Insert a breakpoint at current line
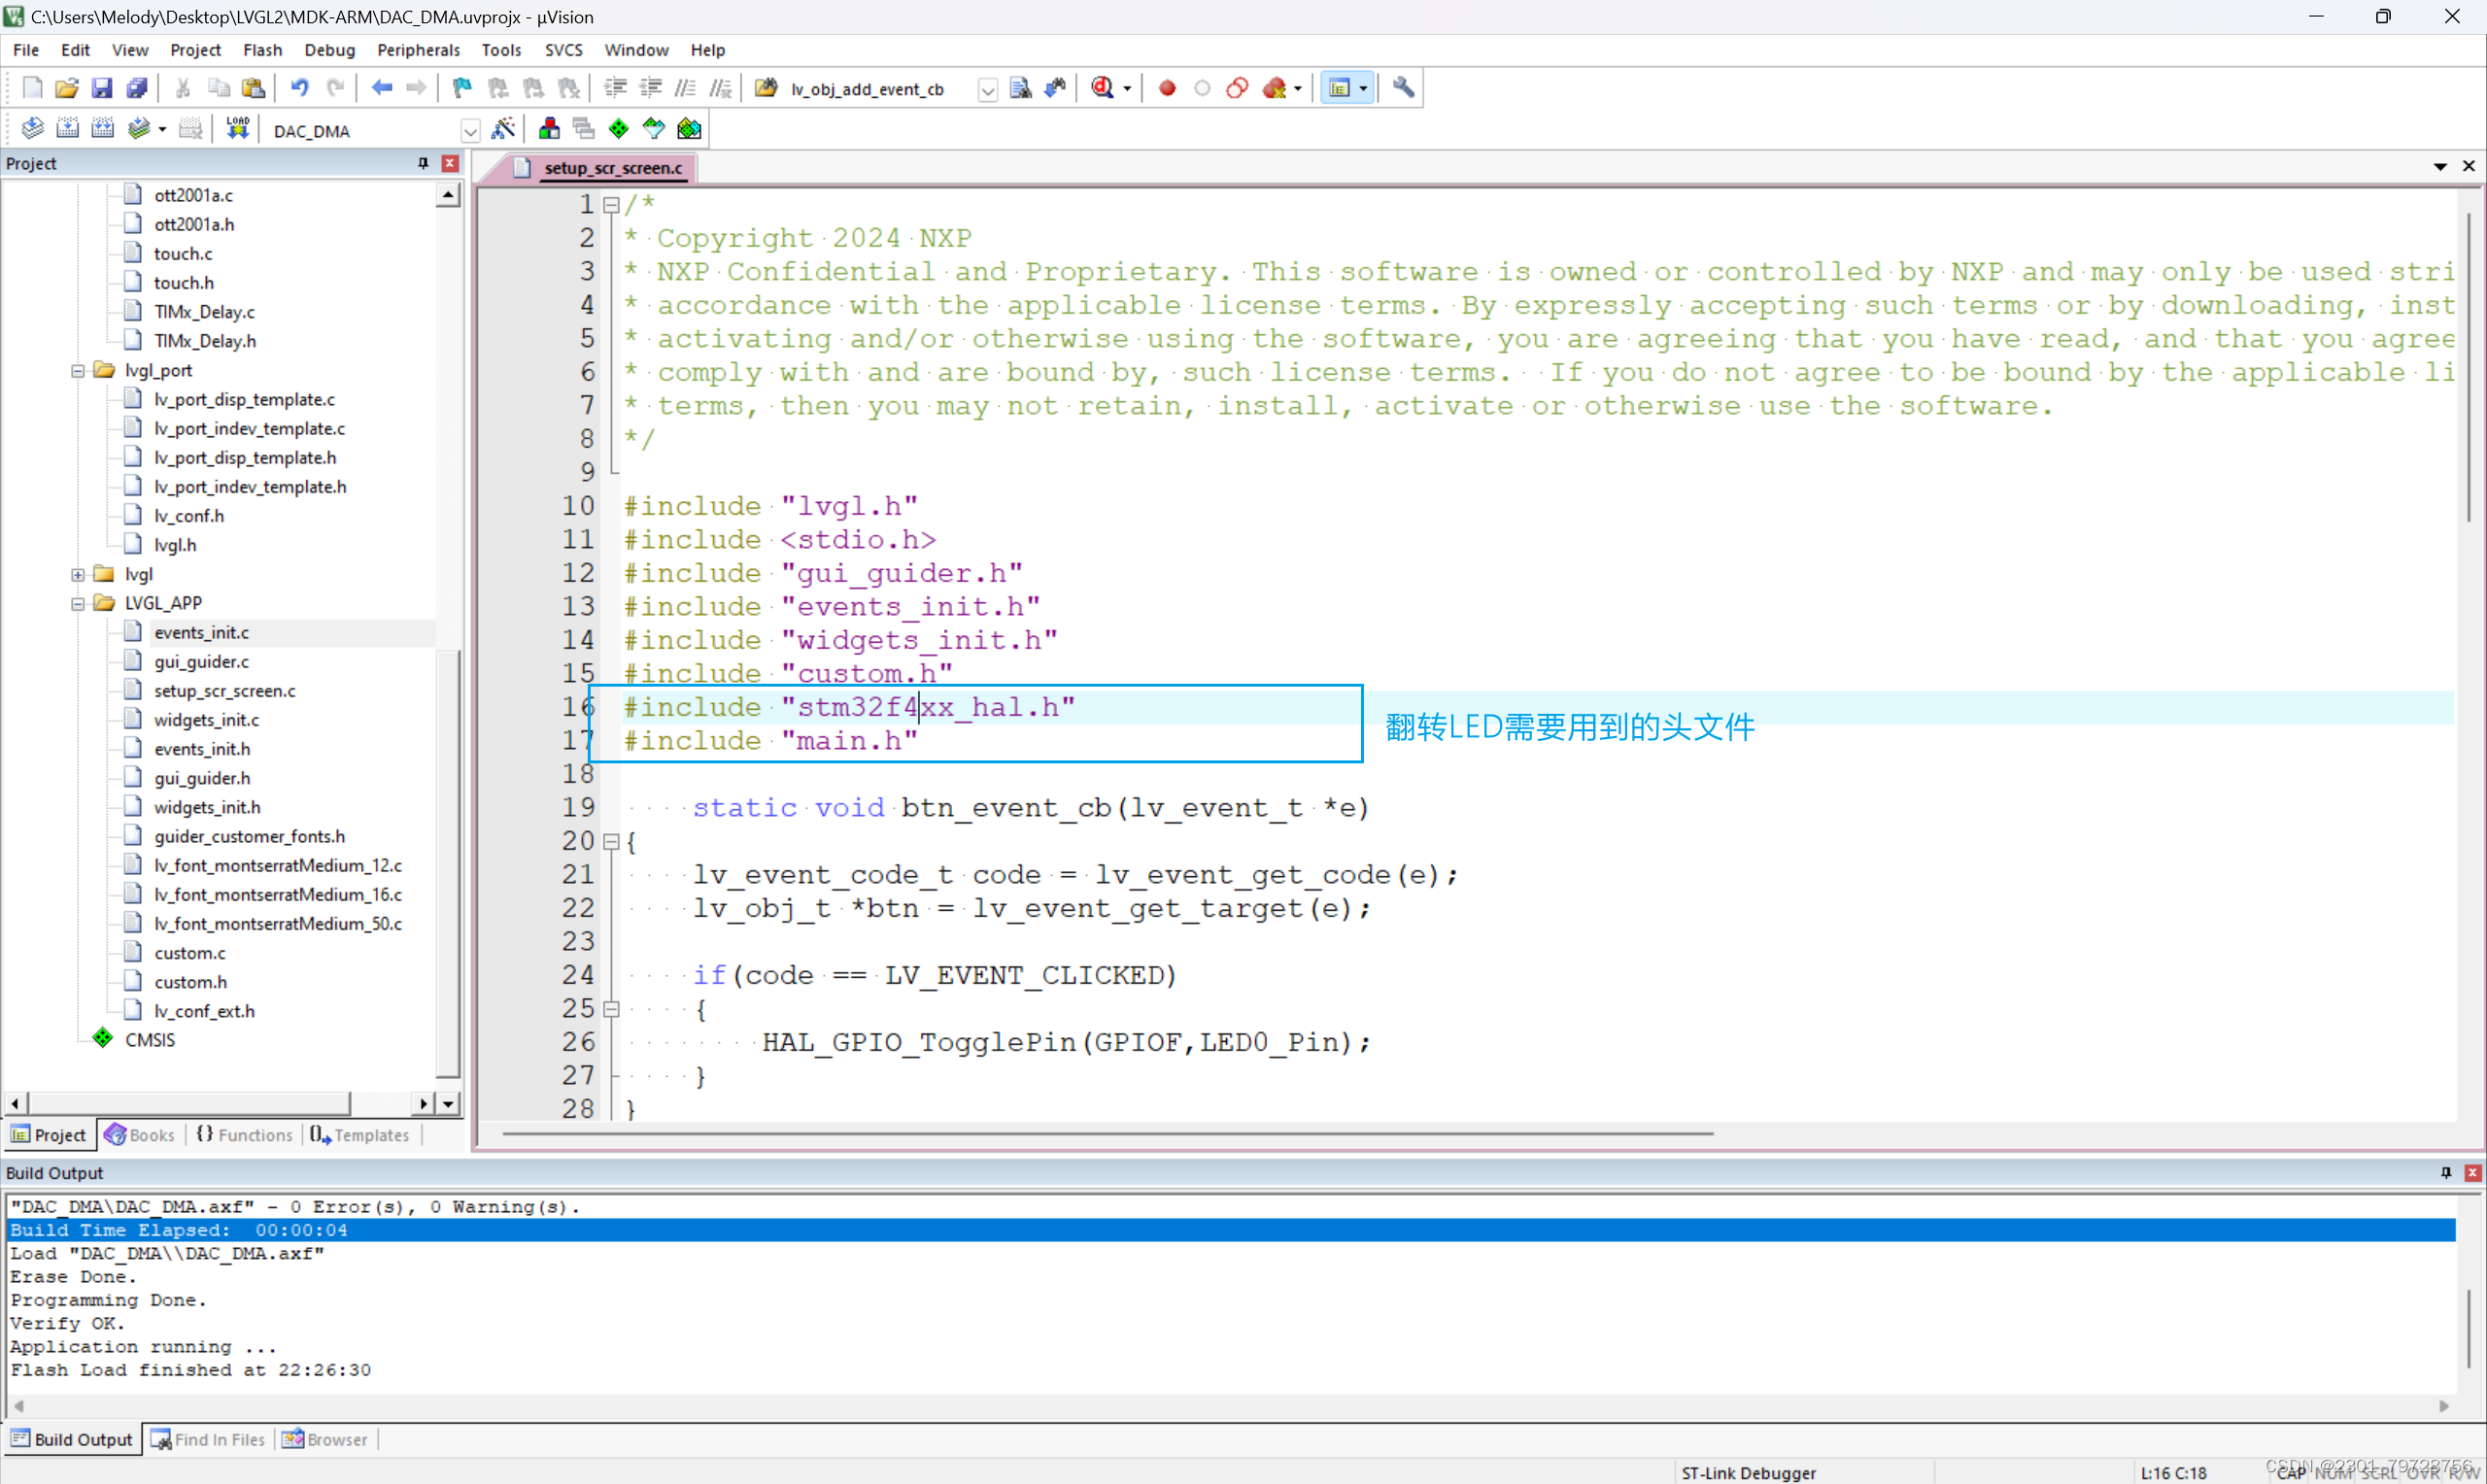This screenshot has width=2487, height=1484. (x=1166, y=88)
